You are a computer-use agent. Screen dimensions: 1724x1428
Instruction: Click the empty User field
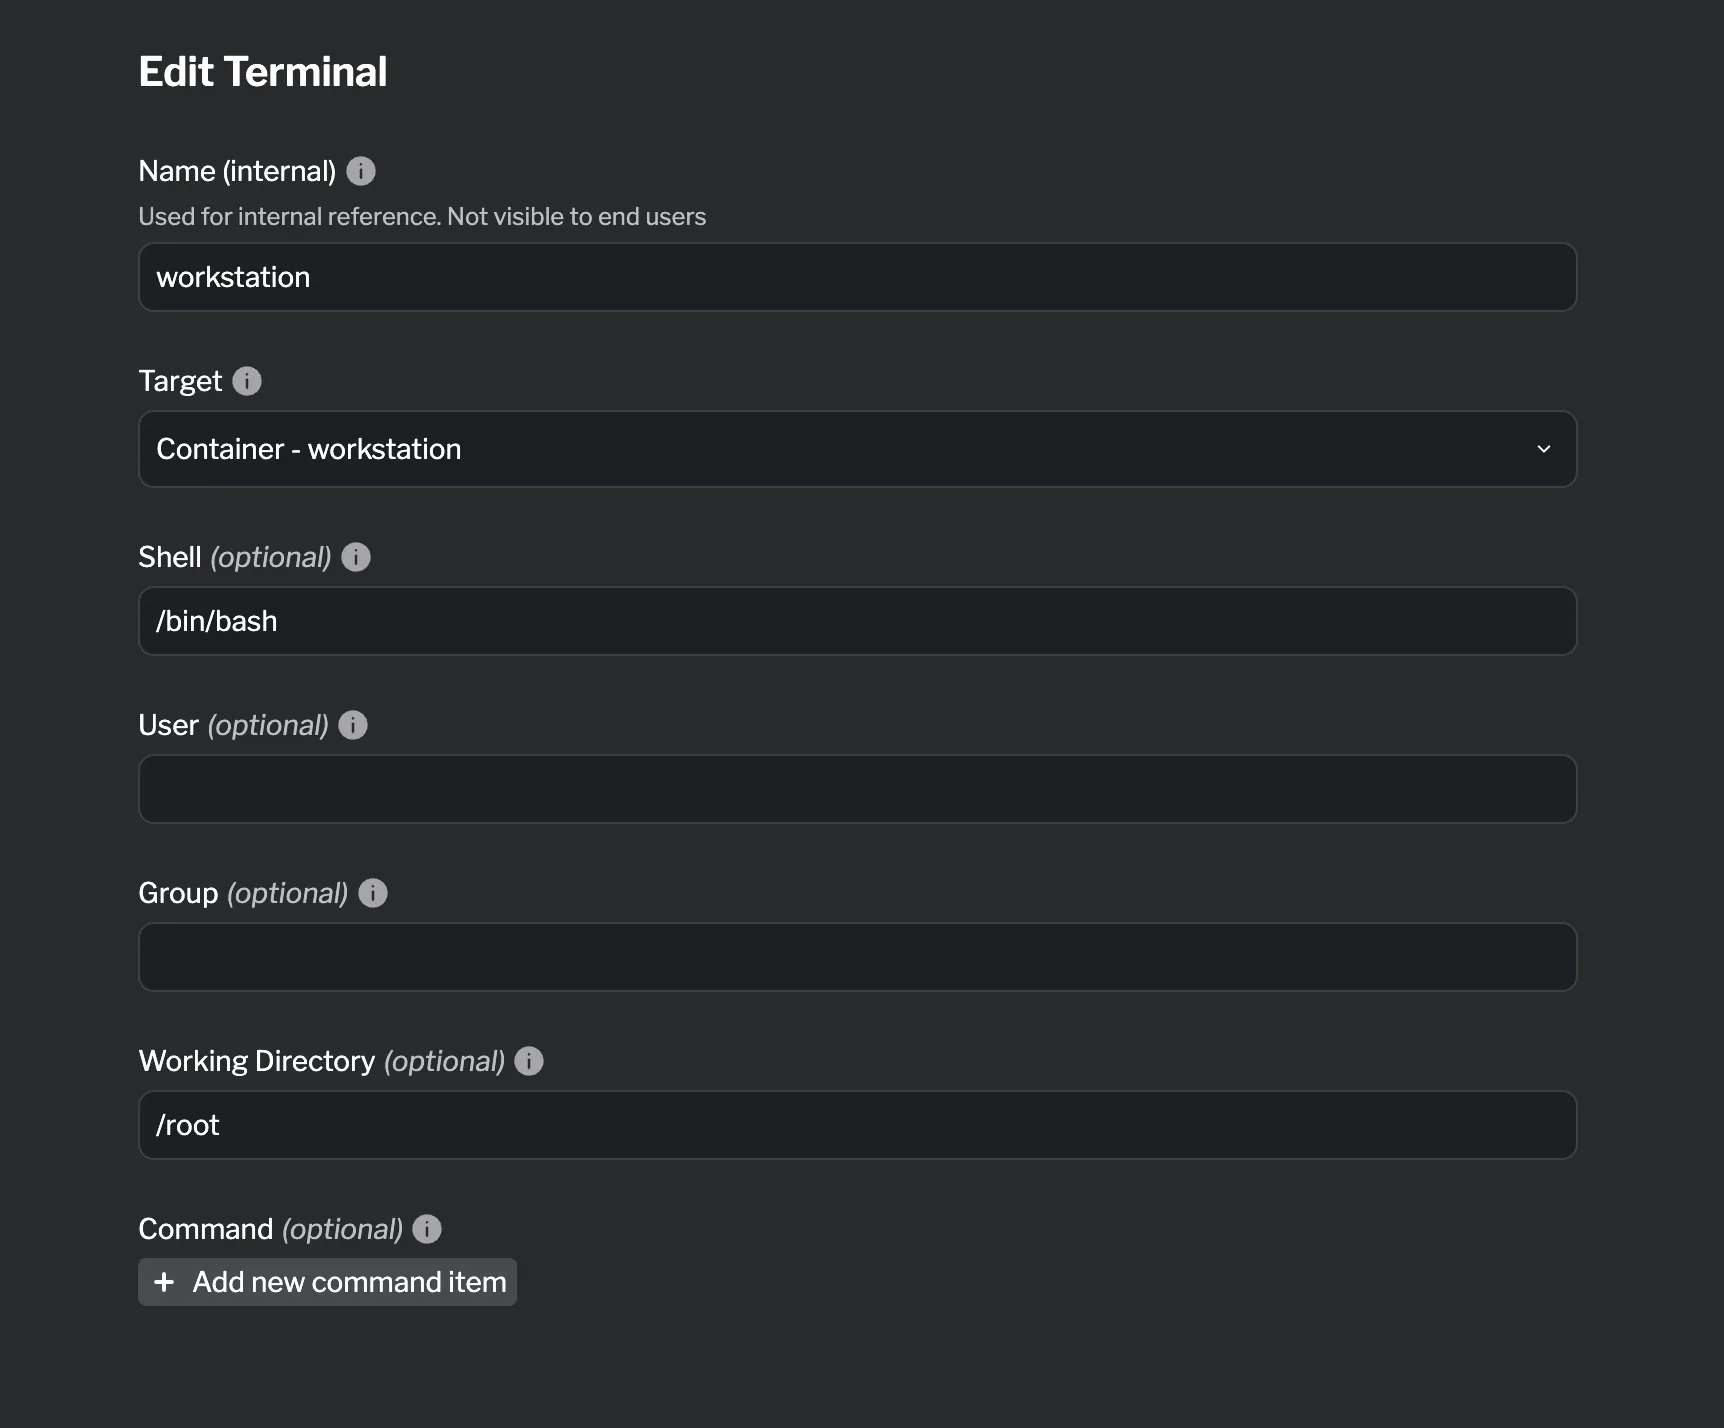point(856,789)
